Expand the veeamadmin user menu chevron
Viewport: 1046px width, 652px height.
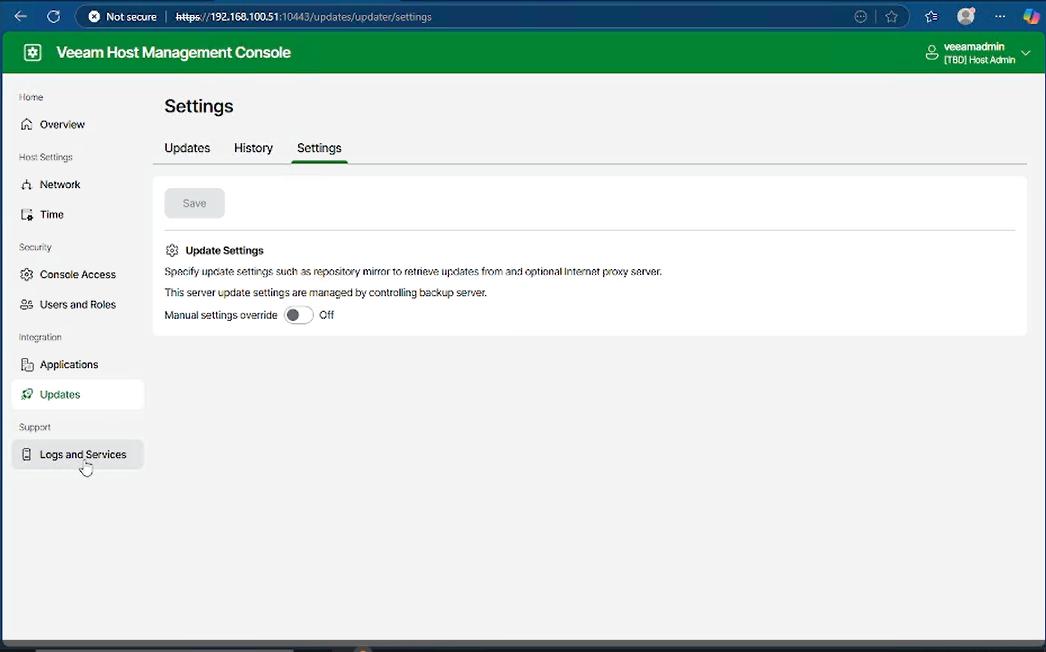[x=1026, y=53]
